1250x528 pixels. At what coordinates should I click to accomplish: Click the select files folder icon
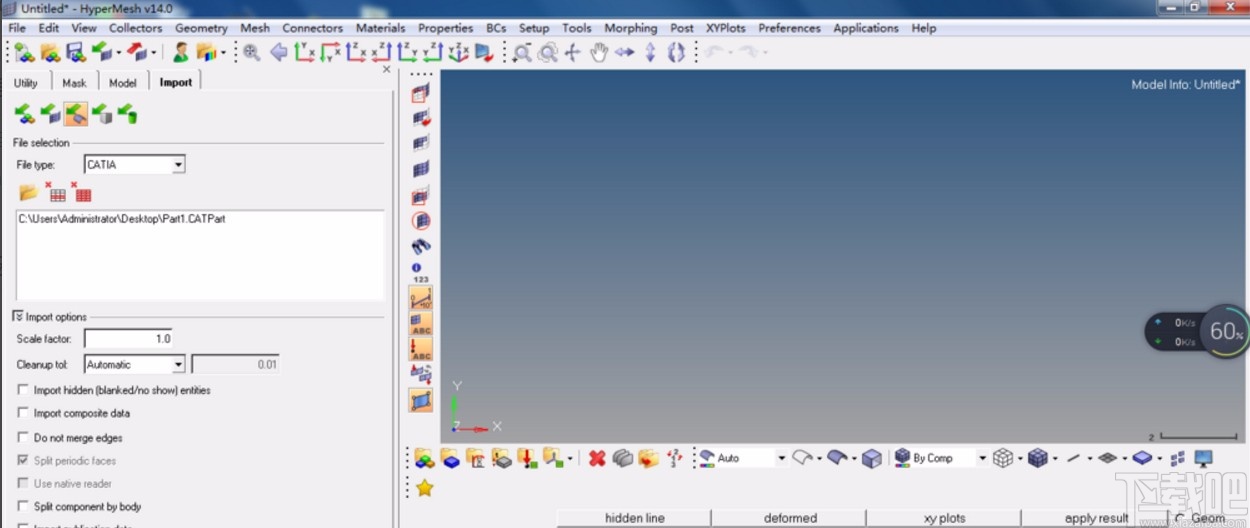click(x=28, y=192)
